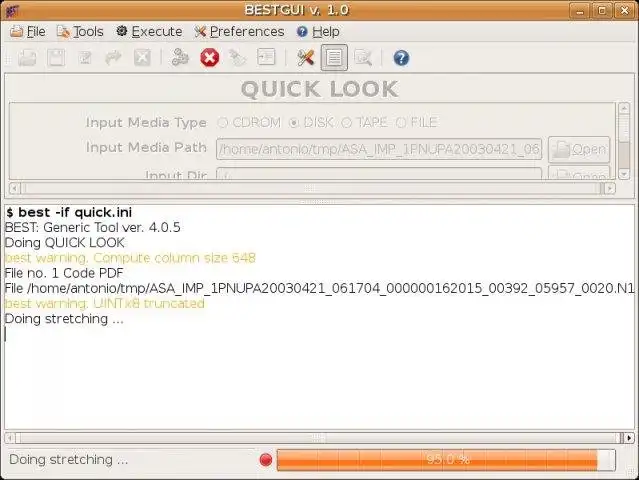Click the ASA_IMP file path log line

(x=320, y=288)
